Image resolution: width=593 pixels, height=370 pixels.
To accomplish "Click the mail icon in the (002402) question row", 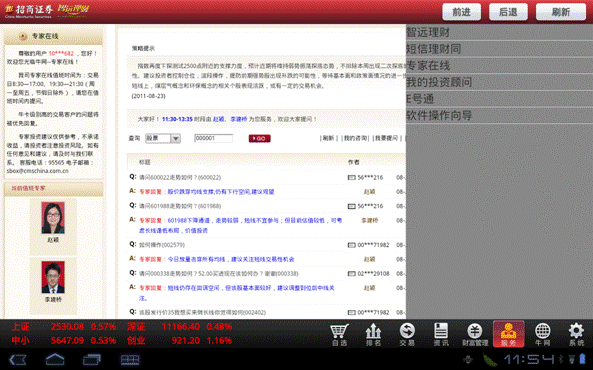I will [x=351, y=312].
